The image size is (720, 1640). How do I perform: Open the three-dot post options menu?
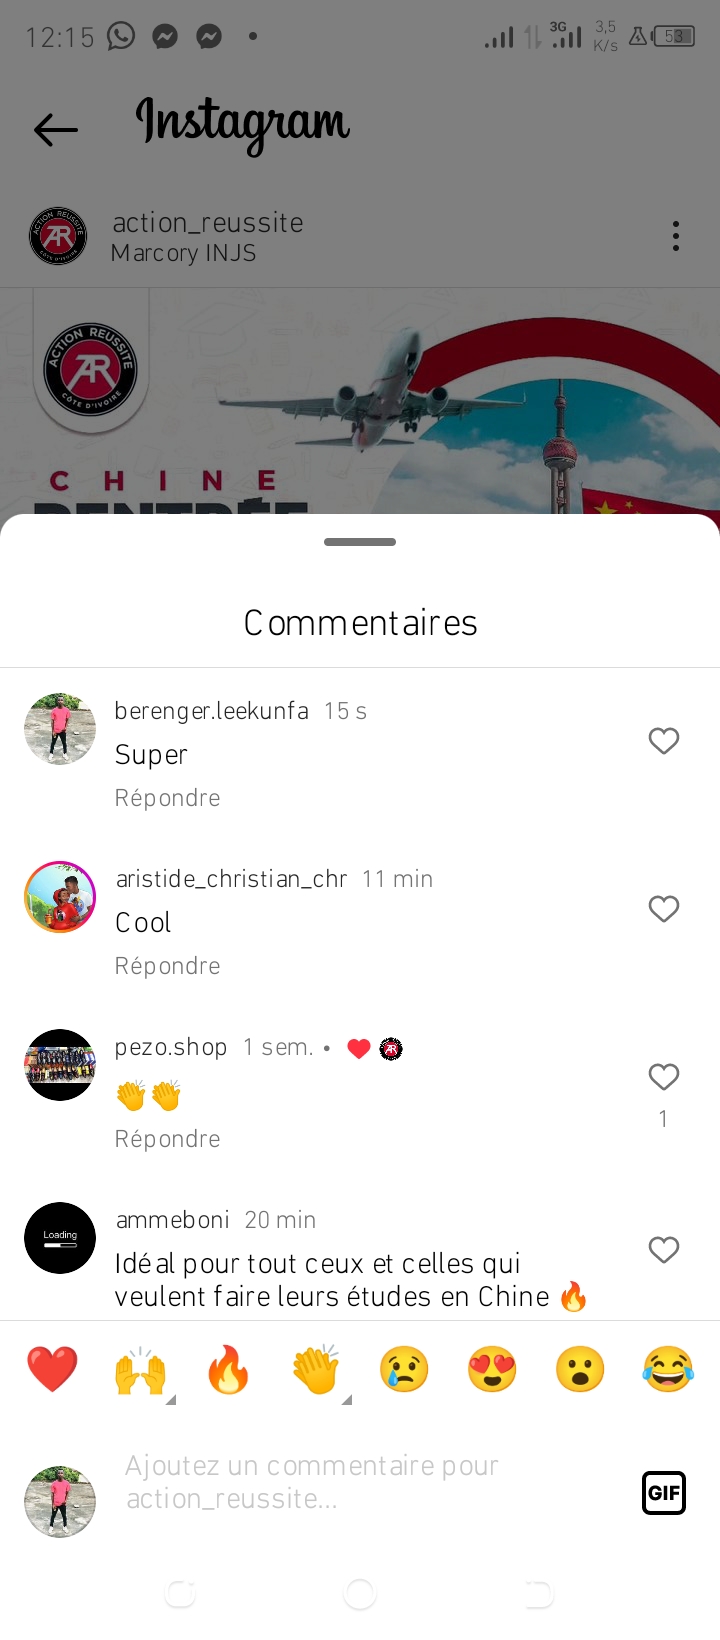[676, 236]
